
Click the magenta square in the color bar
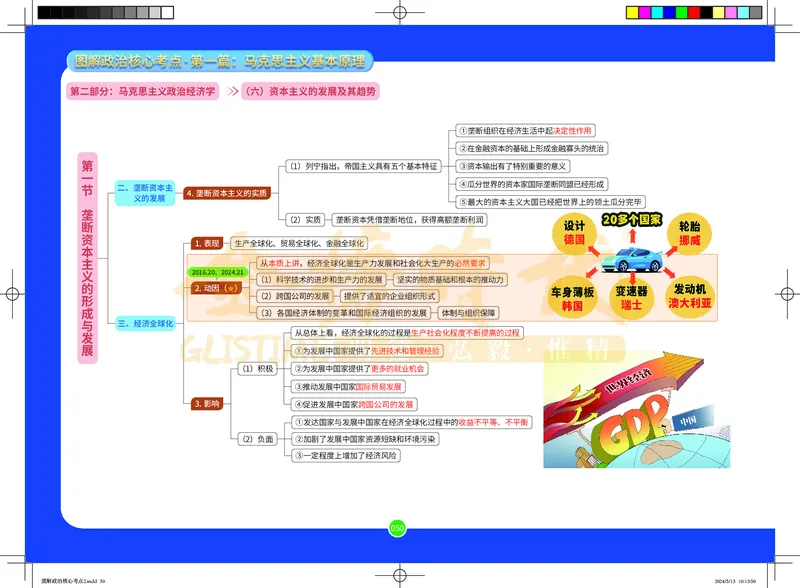pos(645,11)
